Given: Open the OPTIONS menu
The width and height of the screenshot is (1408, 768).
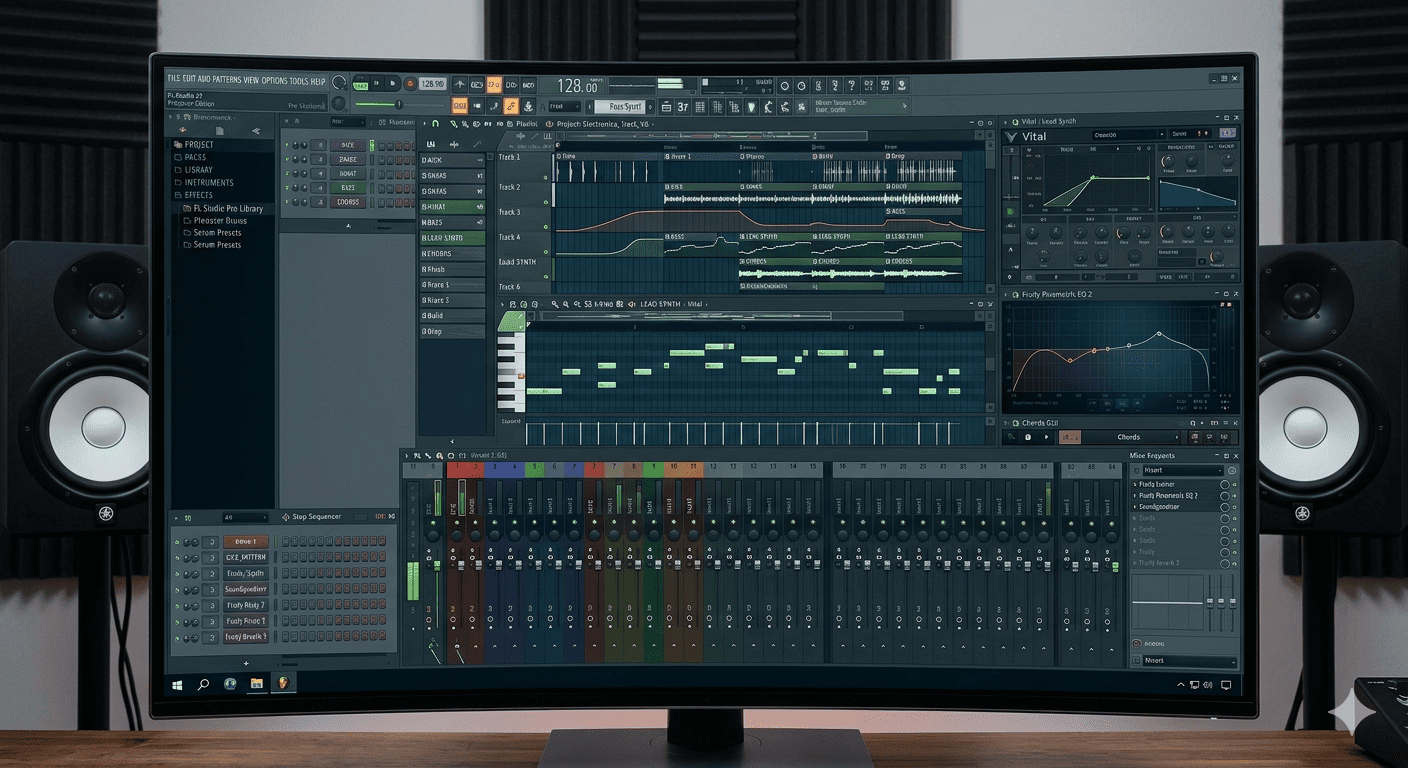Looking at the screenshot, I should click(274, 79).
